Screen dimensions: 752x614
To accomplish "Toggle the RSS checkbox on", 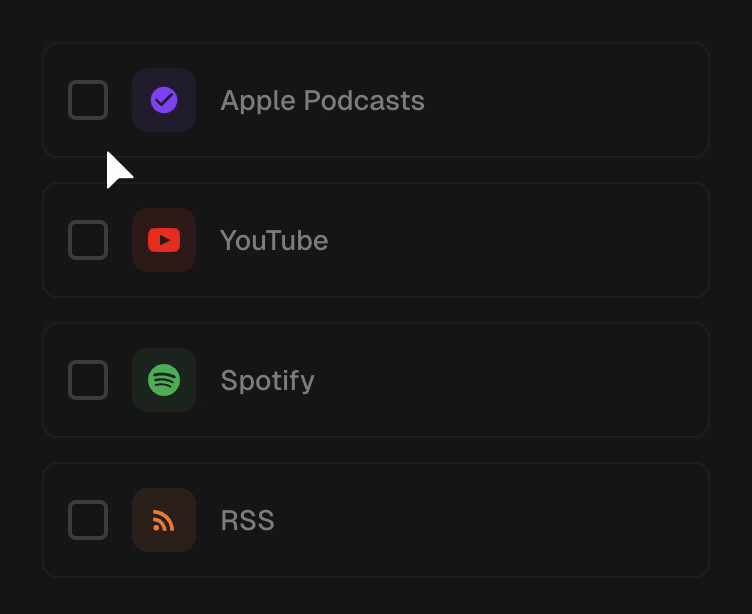I will click(88, 520).
